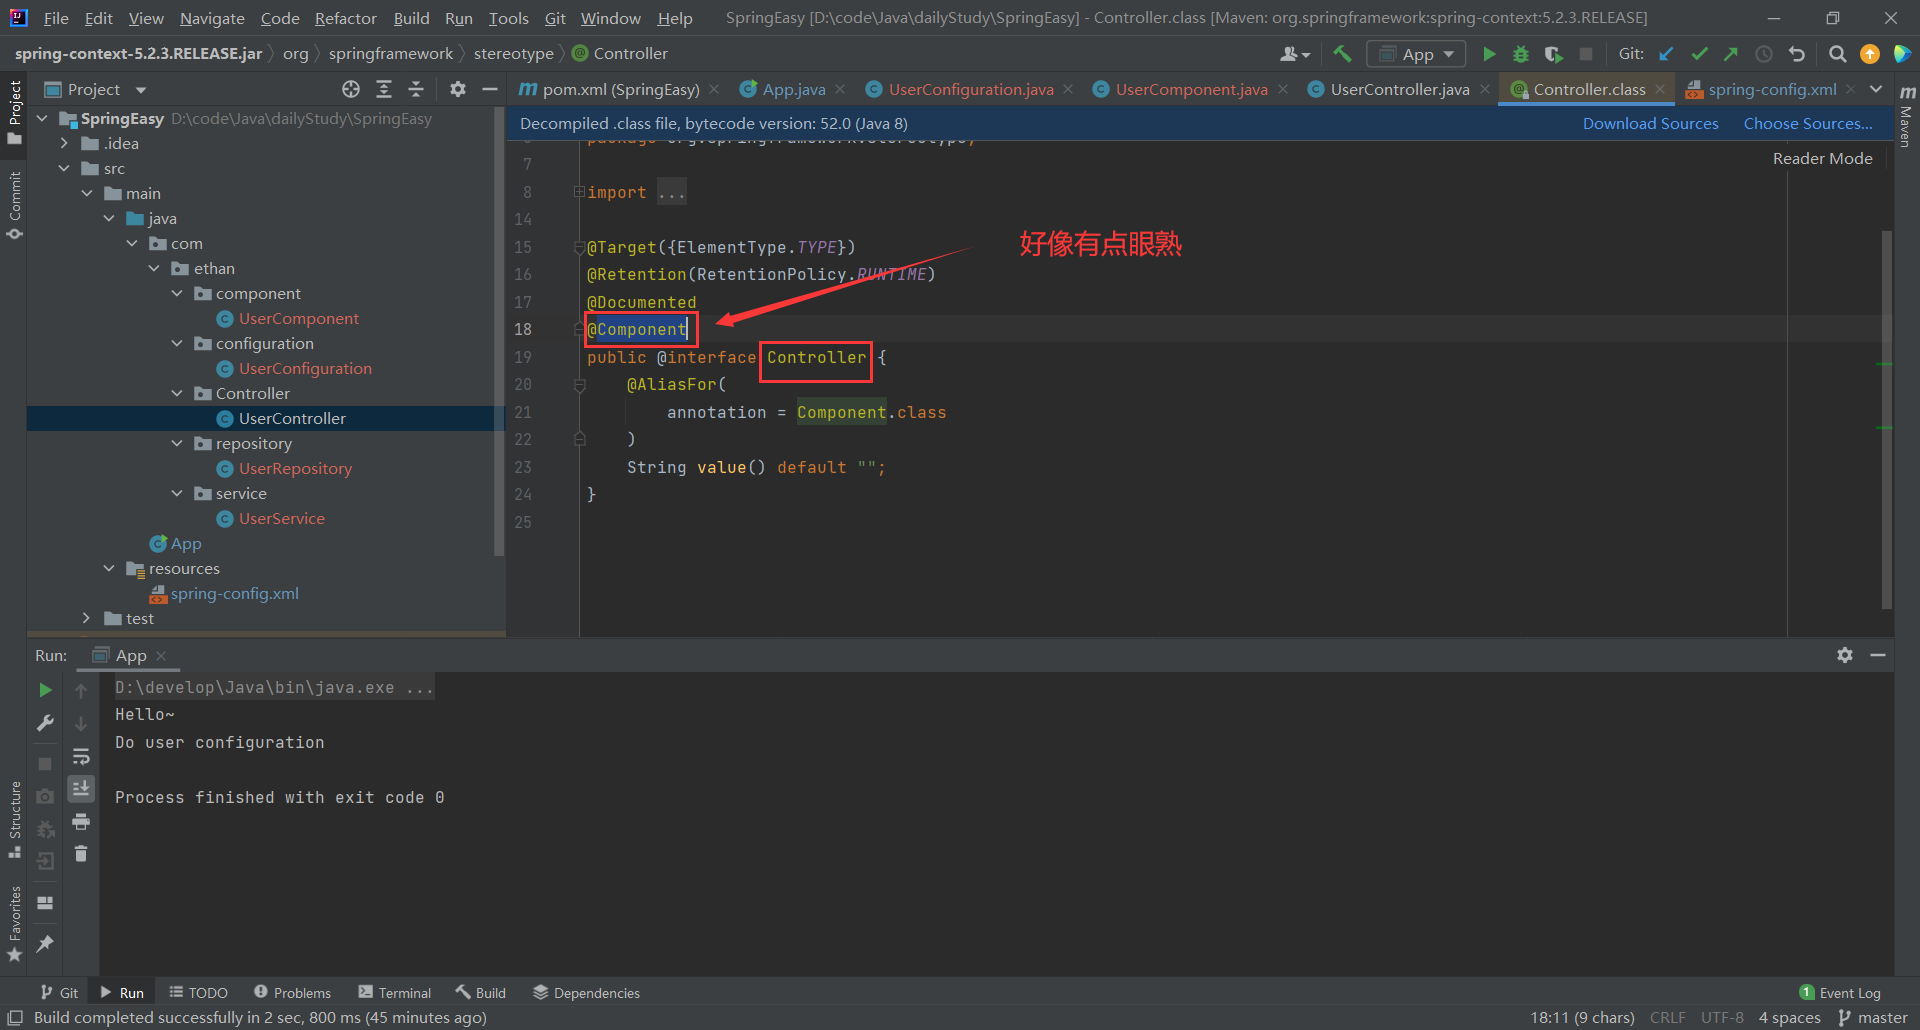Click stereotype in navigation breadcrumb
This screenshot has width=1920, height=1030.
tap(513, 54)
